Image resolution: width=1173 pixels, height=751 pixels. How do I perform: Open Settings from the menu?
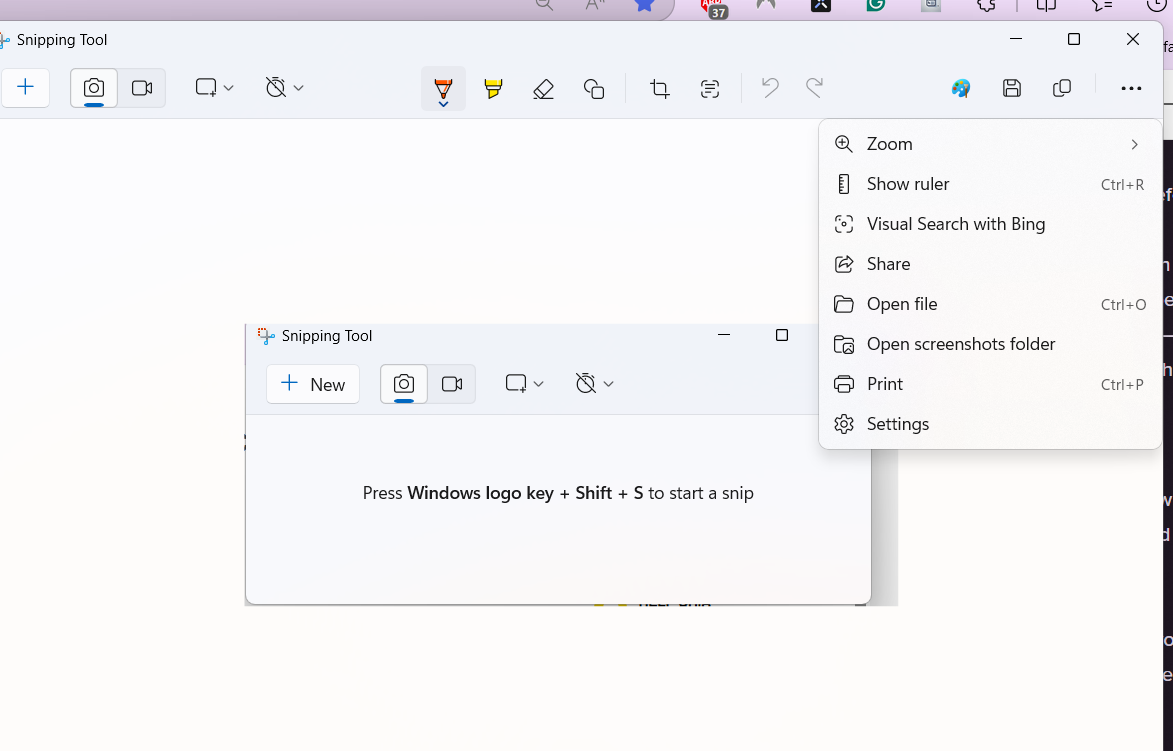pyautogui.click(x=990, y=424)
